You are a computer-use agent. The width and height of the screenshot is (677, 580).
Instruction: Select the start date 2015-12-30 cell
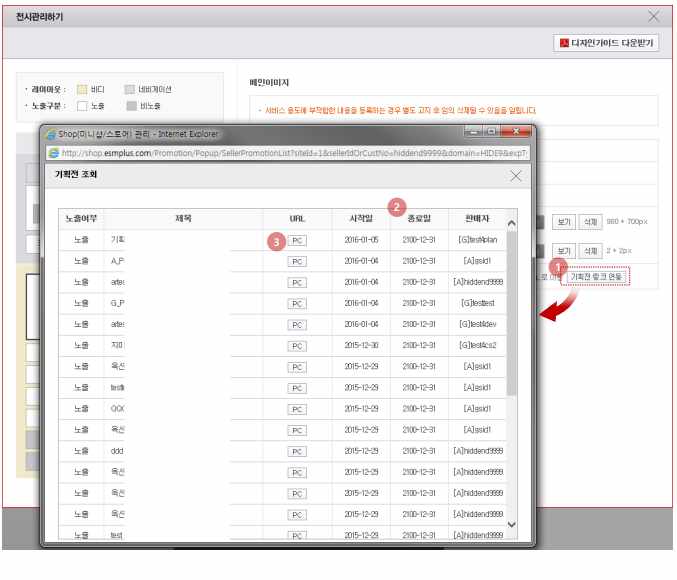361,345
